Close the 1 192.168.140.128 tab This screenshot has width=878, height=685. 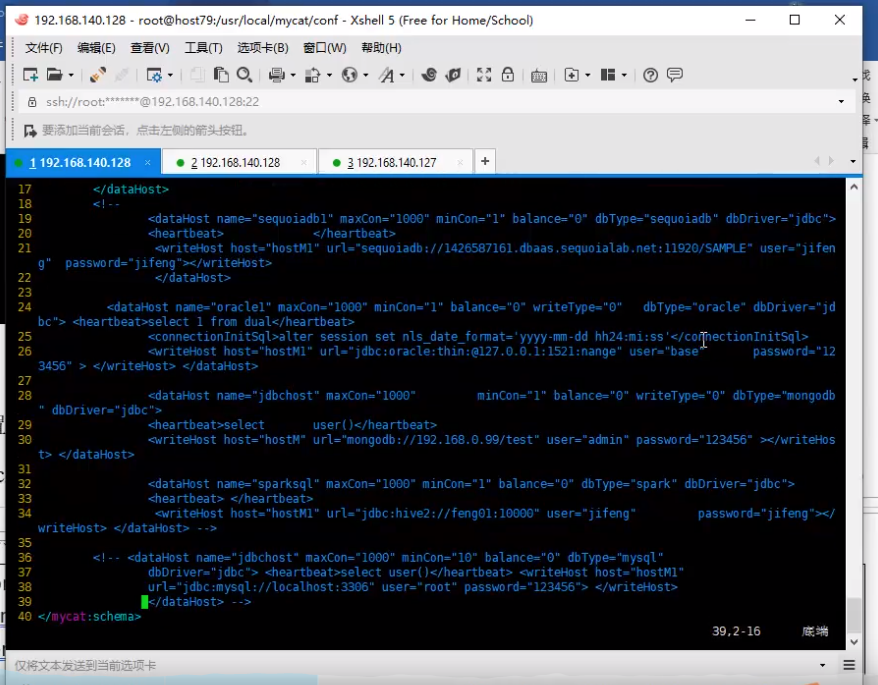[x=147, y=162]
